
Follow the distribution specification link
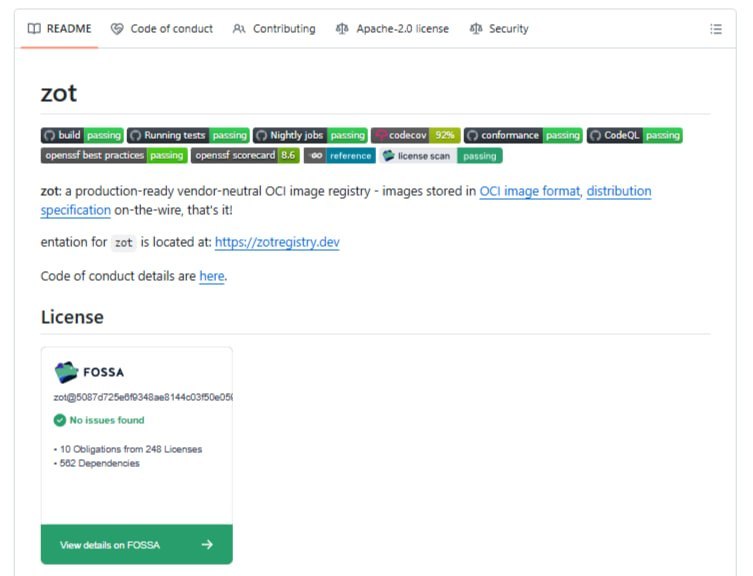[x=619, y=191]
